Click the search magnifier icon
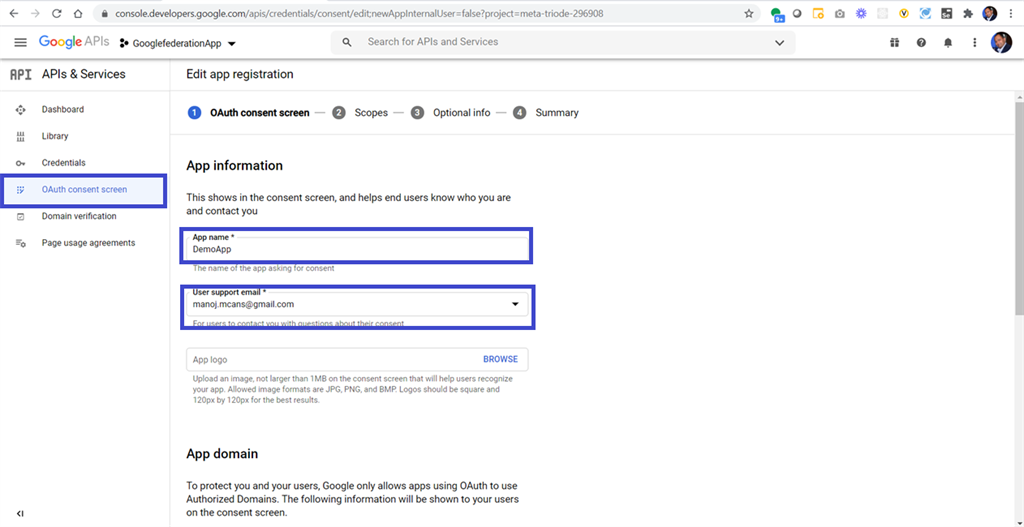 pos(347,42)
